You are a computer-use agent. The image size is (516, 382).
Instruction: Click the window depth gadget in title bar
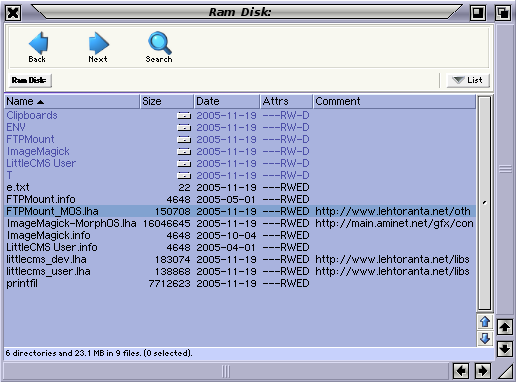[x=503, y=13]
